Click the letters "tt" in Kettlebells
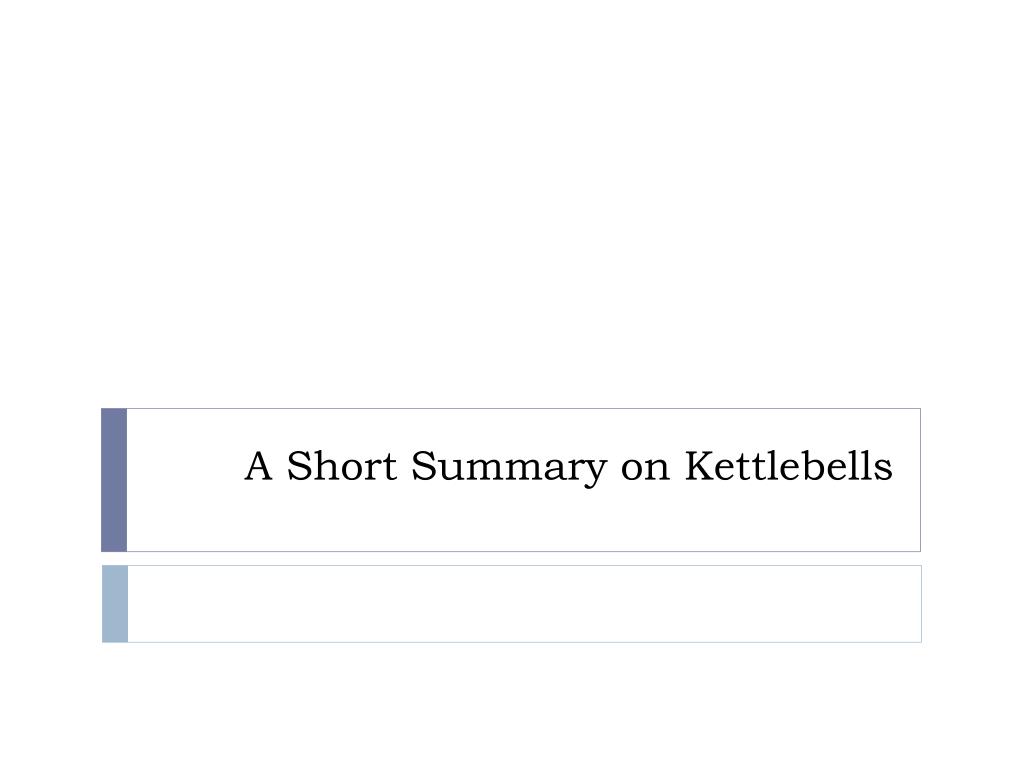This screenshot has height=768, width=1024. [758, 468]
